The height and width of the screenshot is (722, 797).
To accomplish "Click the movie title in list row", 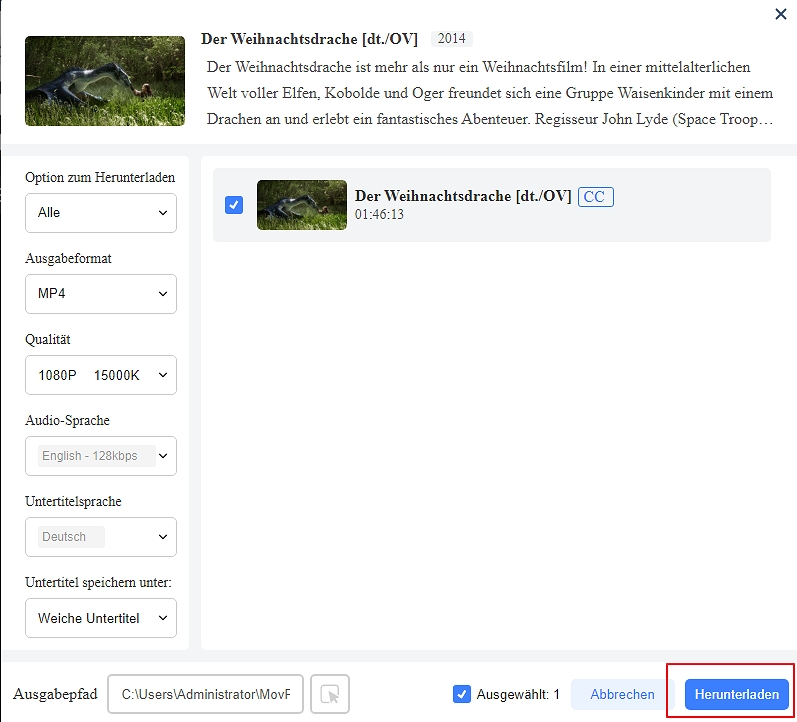I will coord(463,196).
